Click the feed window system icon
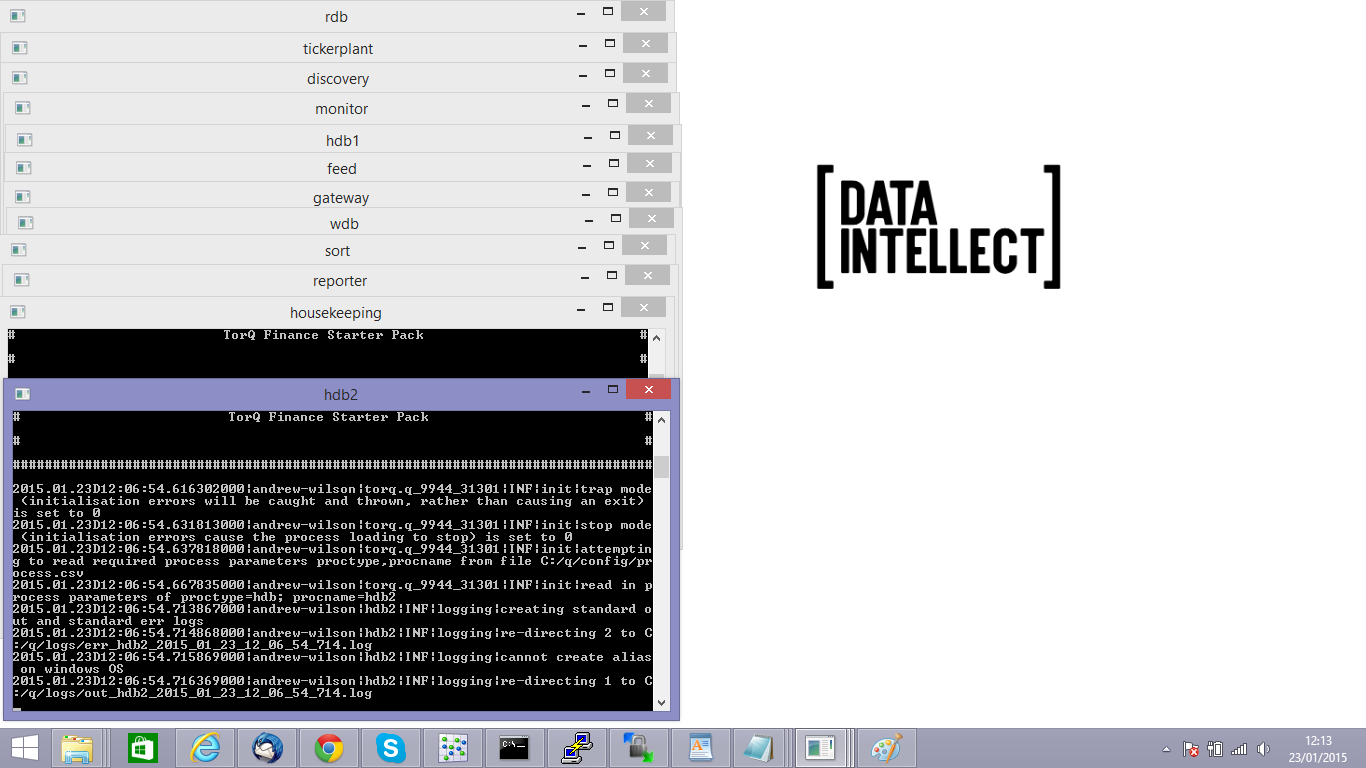1366x768 pixels. click(23, 168)
